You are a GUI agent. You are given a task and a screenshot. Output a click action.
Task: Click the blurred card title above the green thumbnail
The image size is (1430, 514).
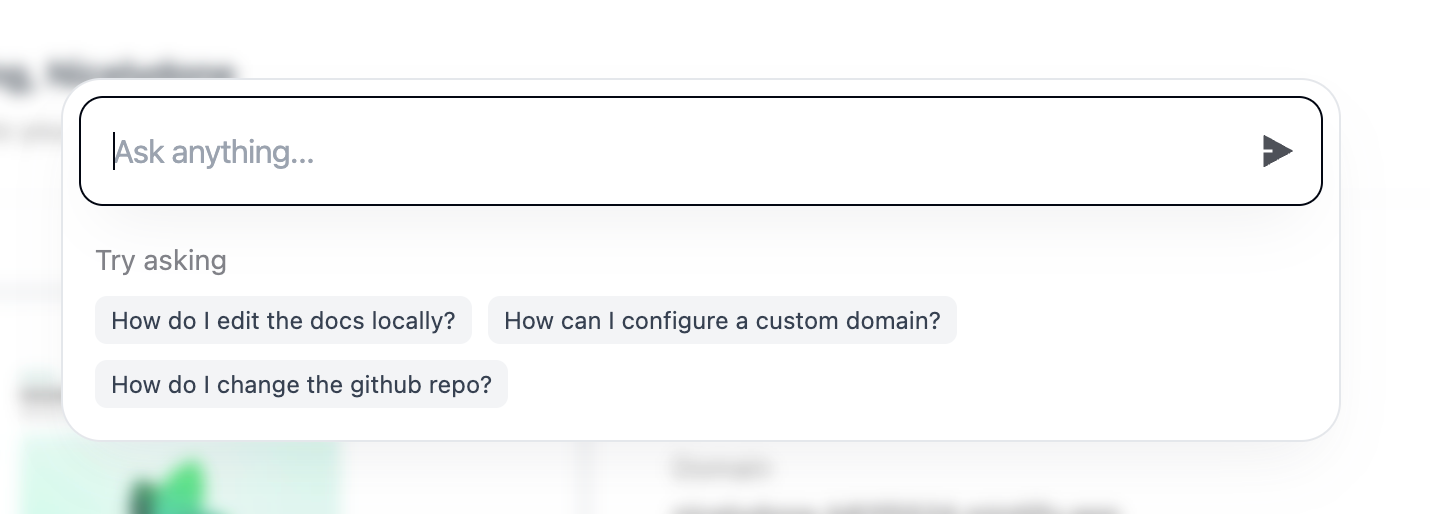(40, 397)
